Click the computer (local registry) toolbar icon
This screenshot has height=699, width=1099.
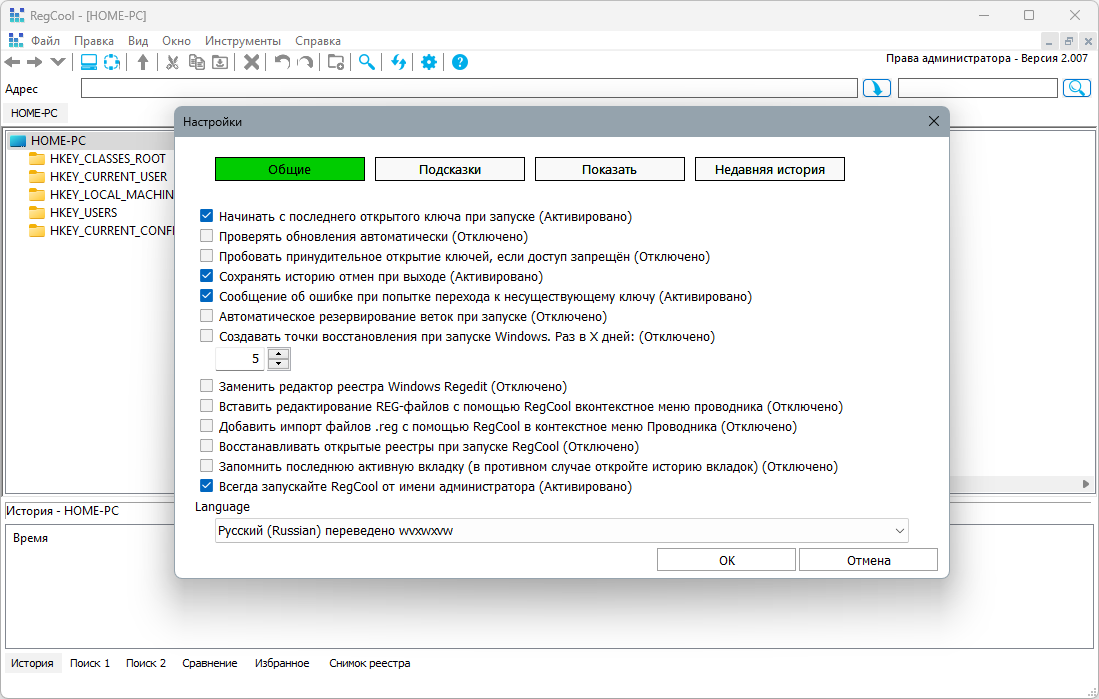[x=89, y=62]
